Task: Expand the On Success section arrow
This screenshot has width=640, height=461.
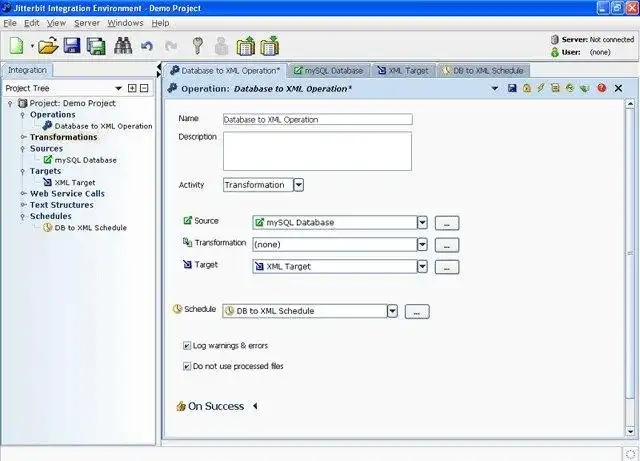Action: click(256, 406)
